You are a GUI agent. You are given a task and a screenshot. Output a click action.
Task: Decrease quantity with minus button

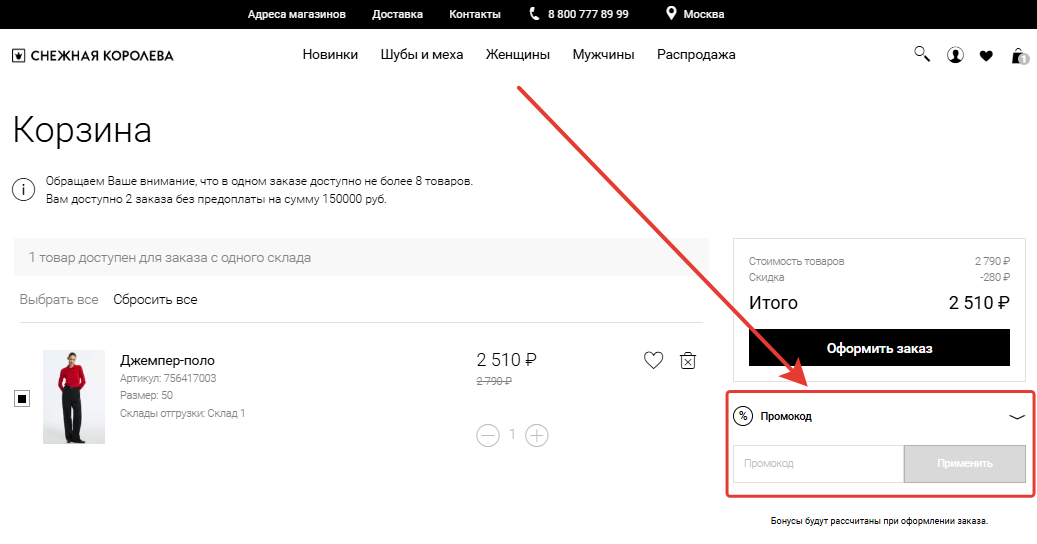coord(488,435)
